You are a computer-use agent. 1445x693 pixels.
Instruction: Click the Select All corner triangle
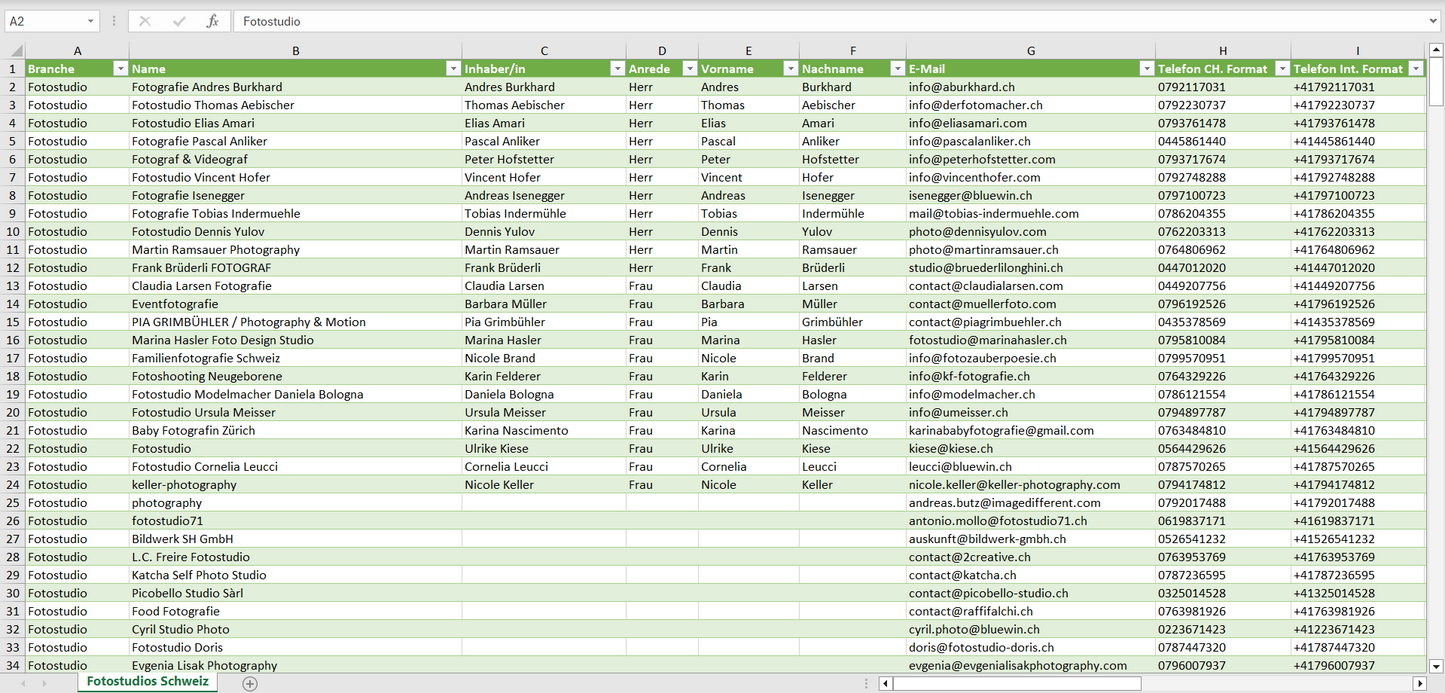pos(16,51)
